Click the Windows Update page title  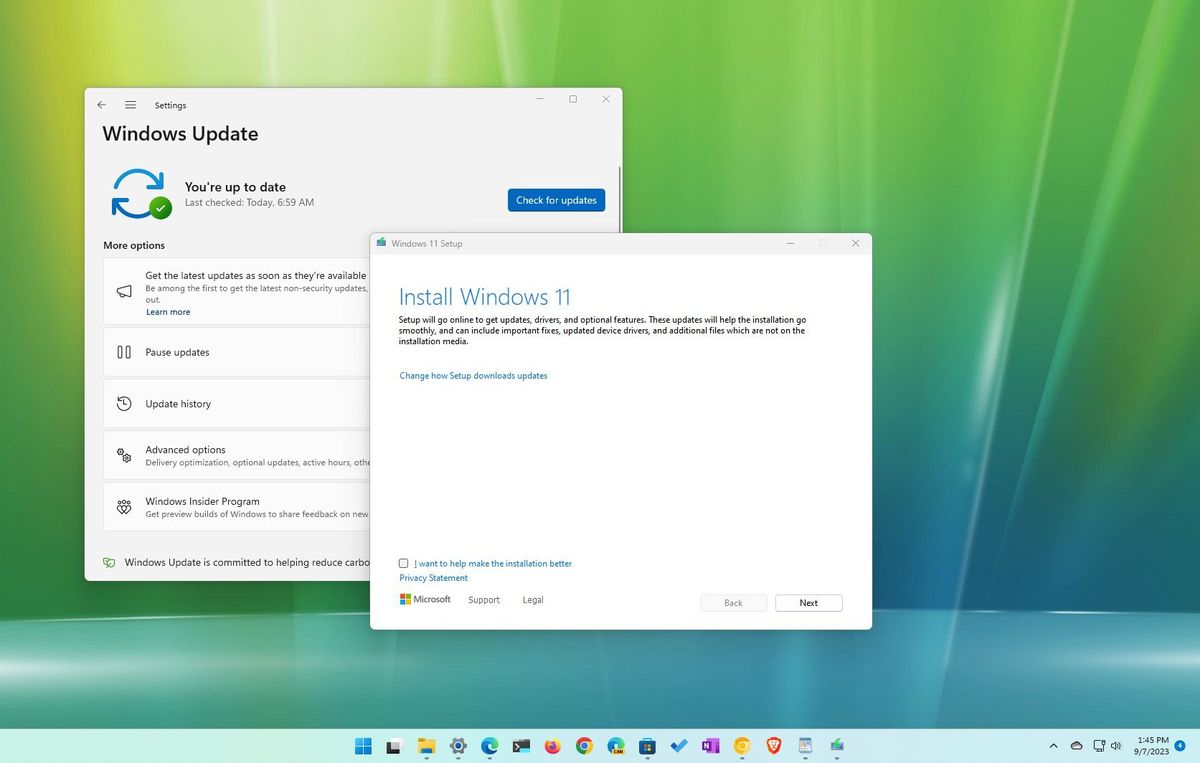click(x=180, y=134)
